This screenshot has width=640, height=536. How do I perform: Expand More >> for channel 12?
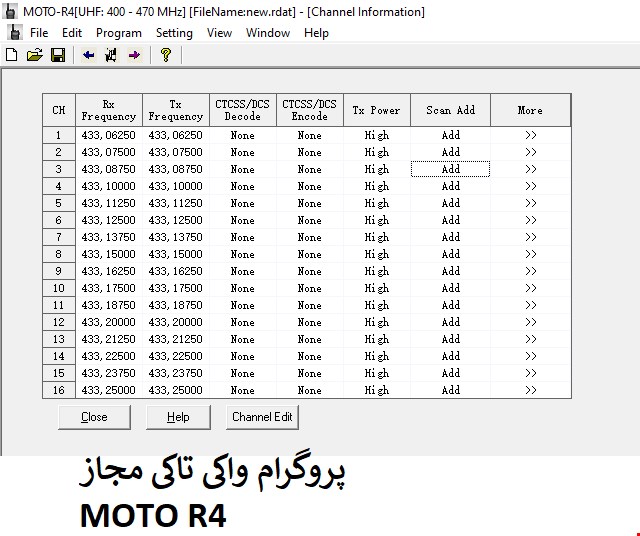pyautogui.click(x=531, y=322)
